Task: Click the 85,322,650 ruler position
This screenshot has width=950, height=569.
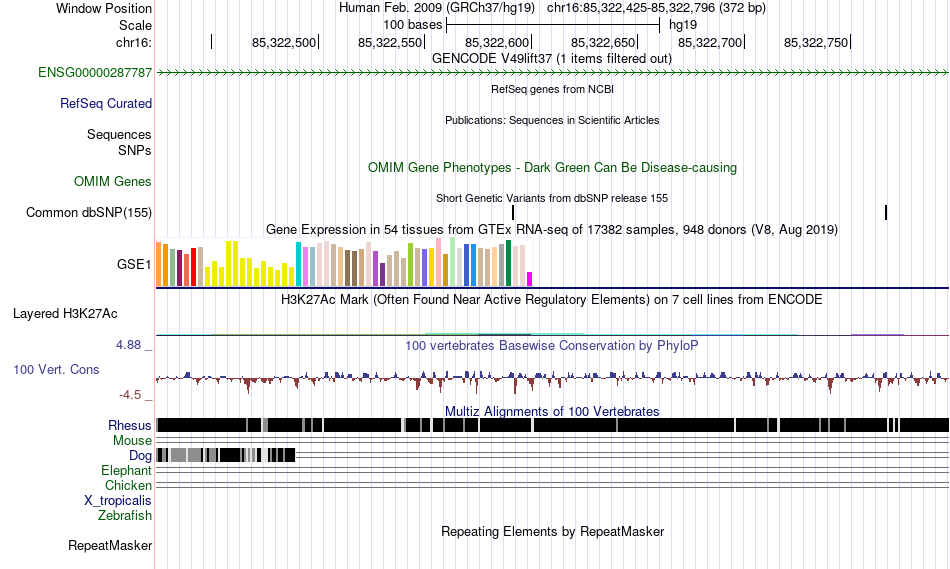Action: pyautogui.click(x=603, y=42)
